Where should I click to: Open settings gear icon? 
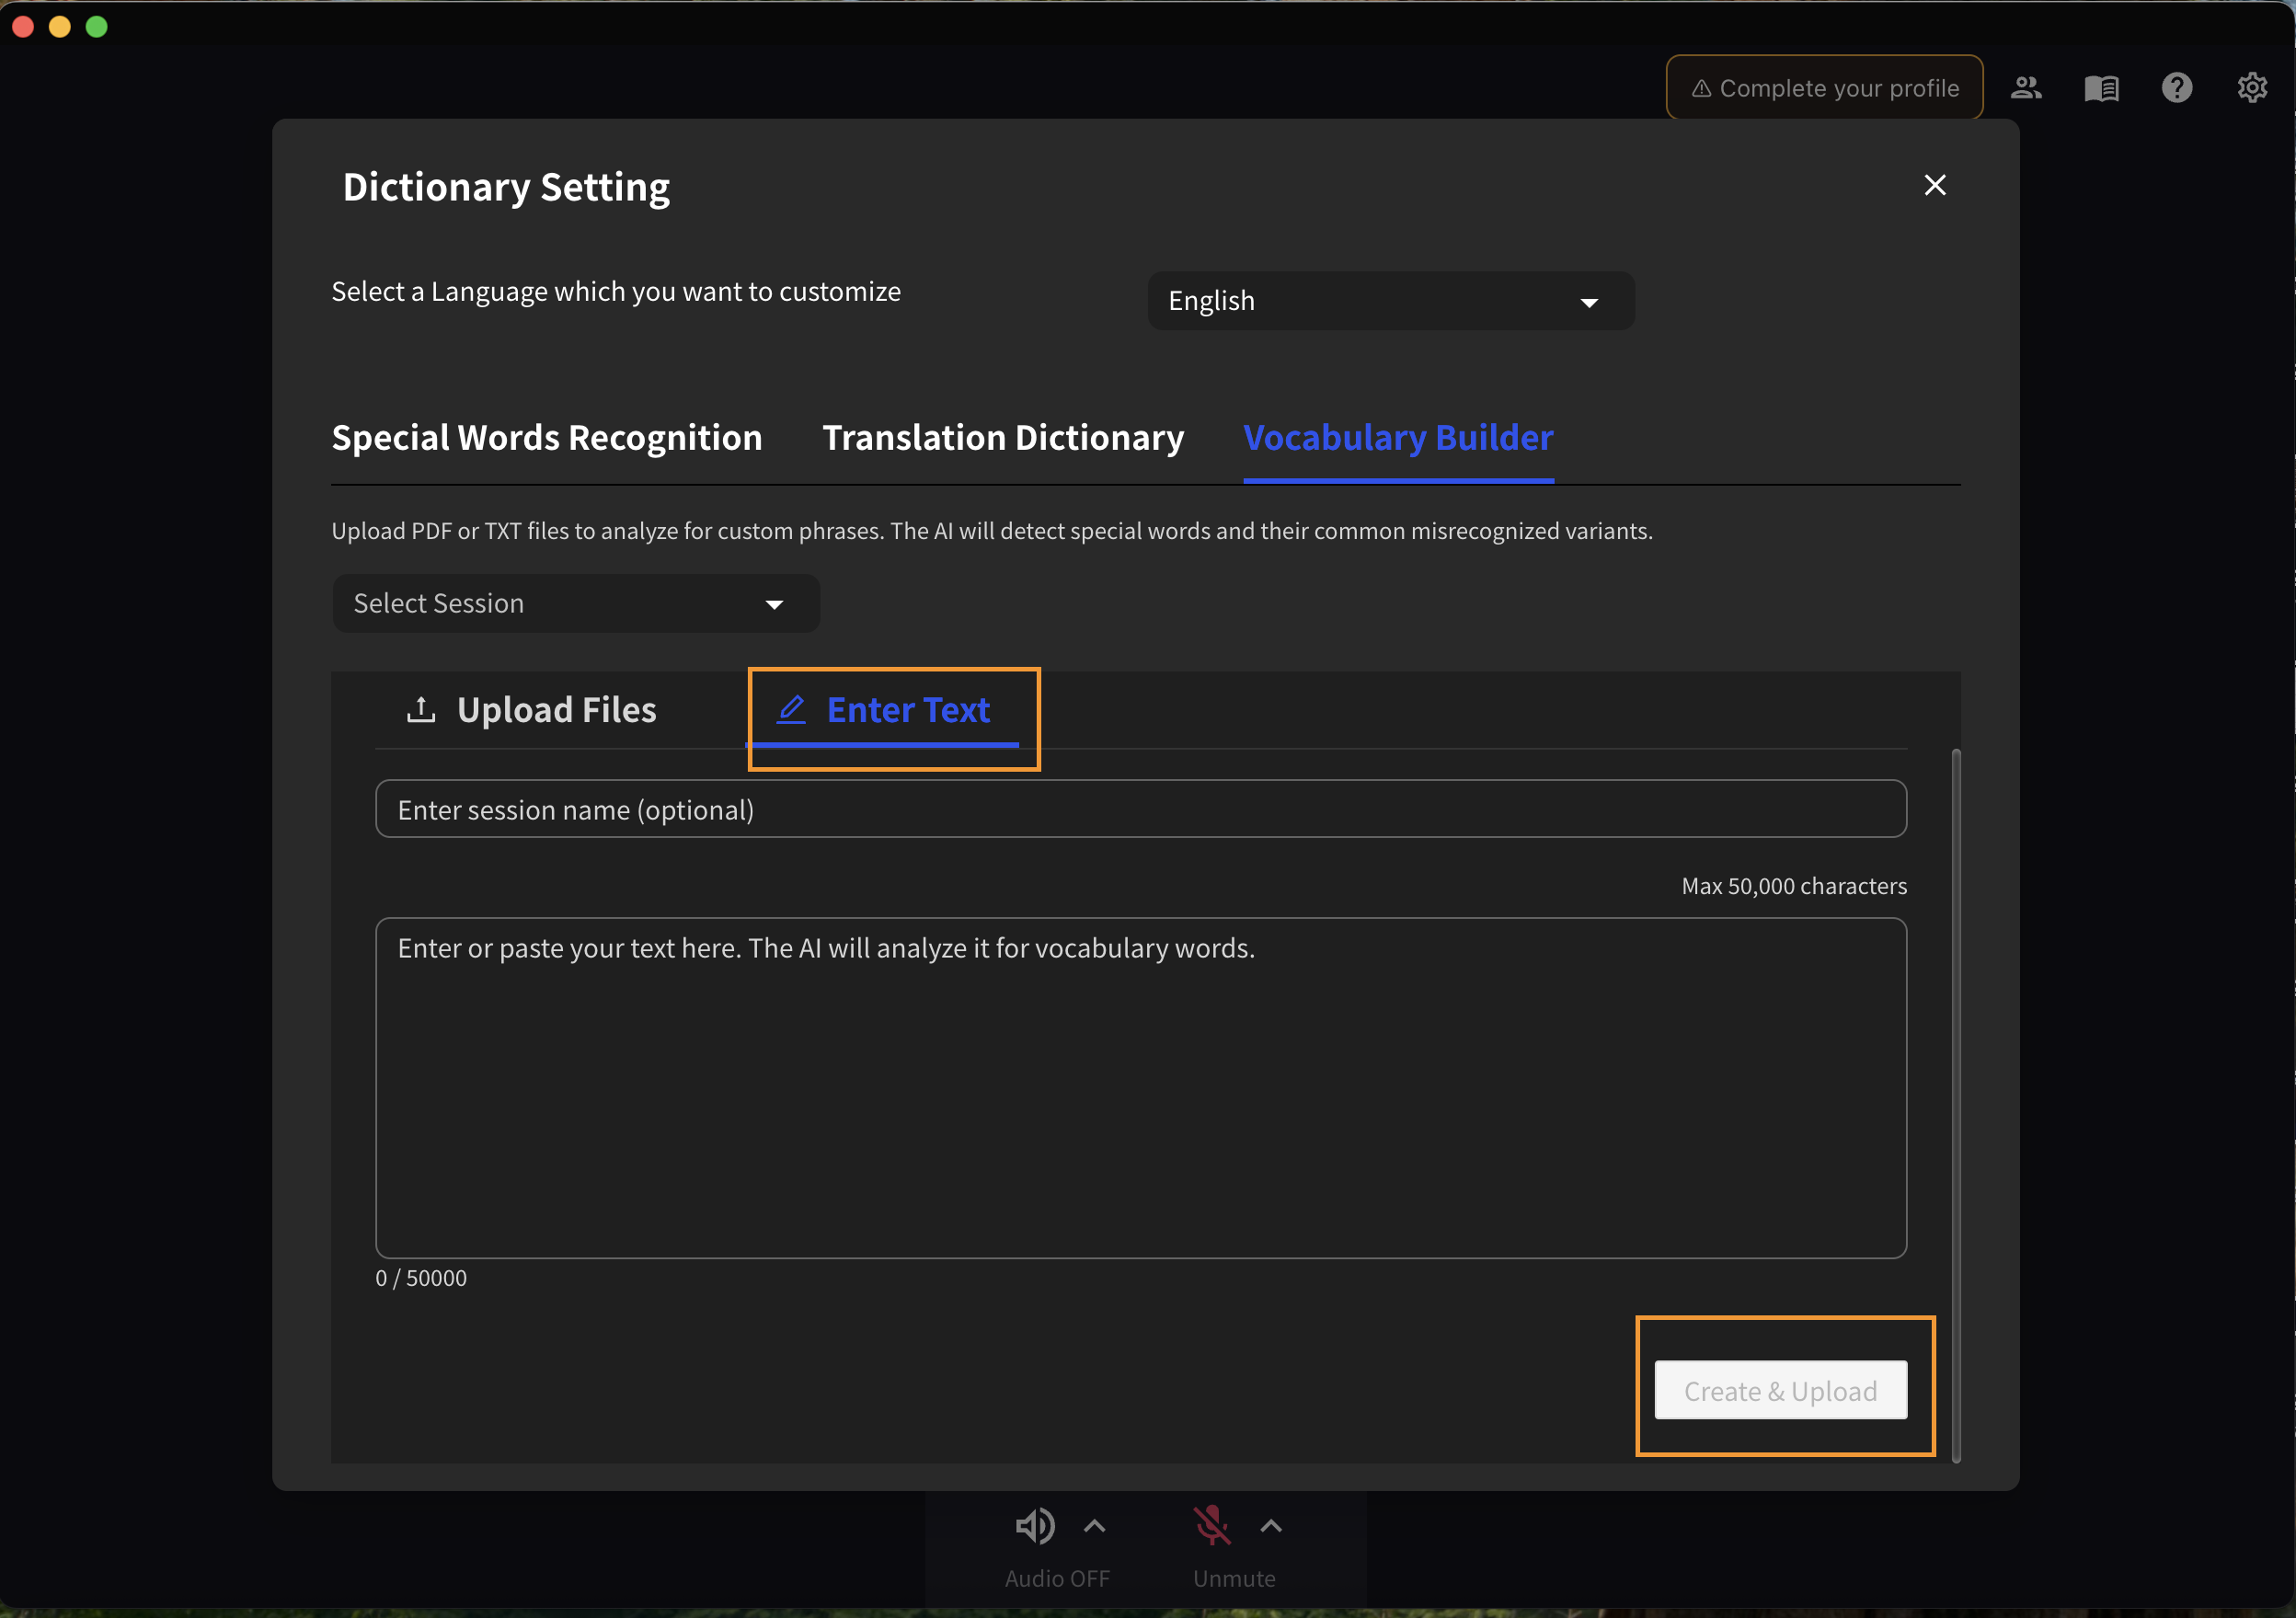(2252, 88)
